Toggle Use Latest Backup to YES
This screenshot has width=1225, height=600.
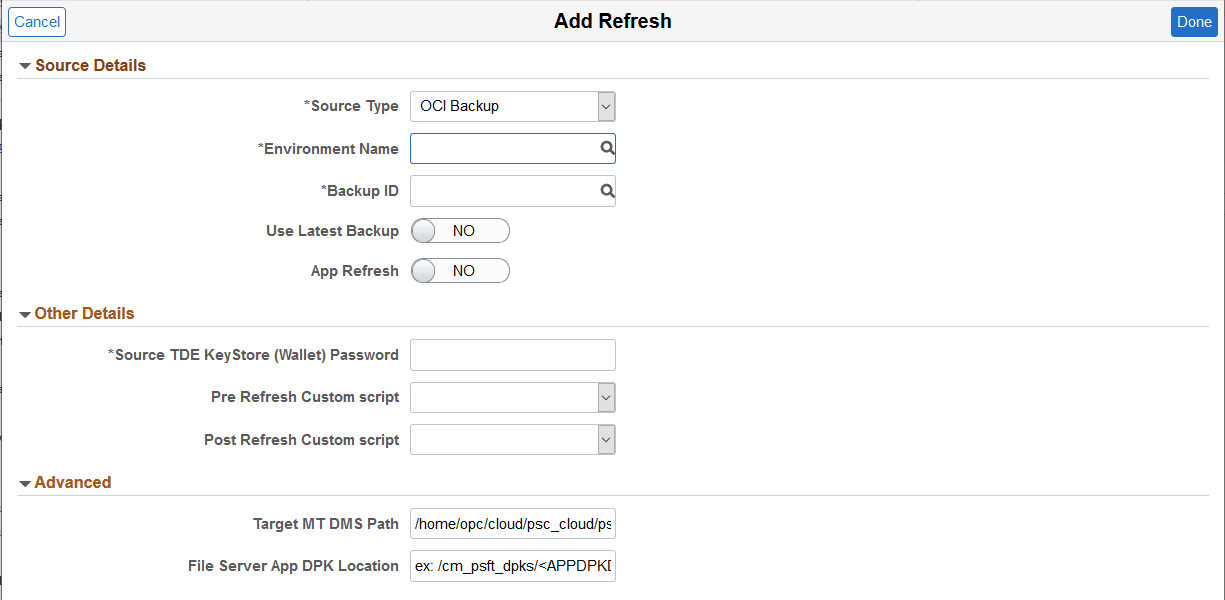tap(460, 230)
